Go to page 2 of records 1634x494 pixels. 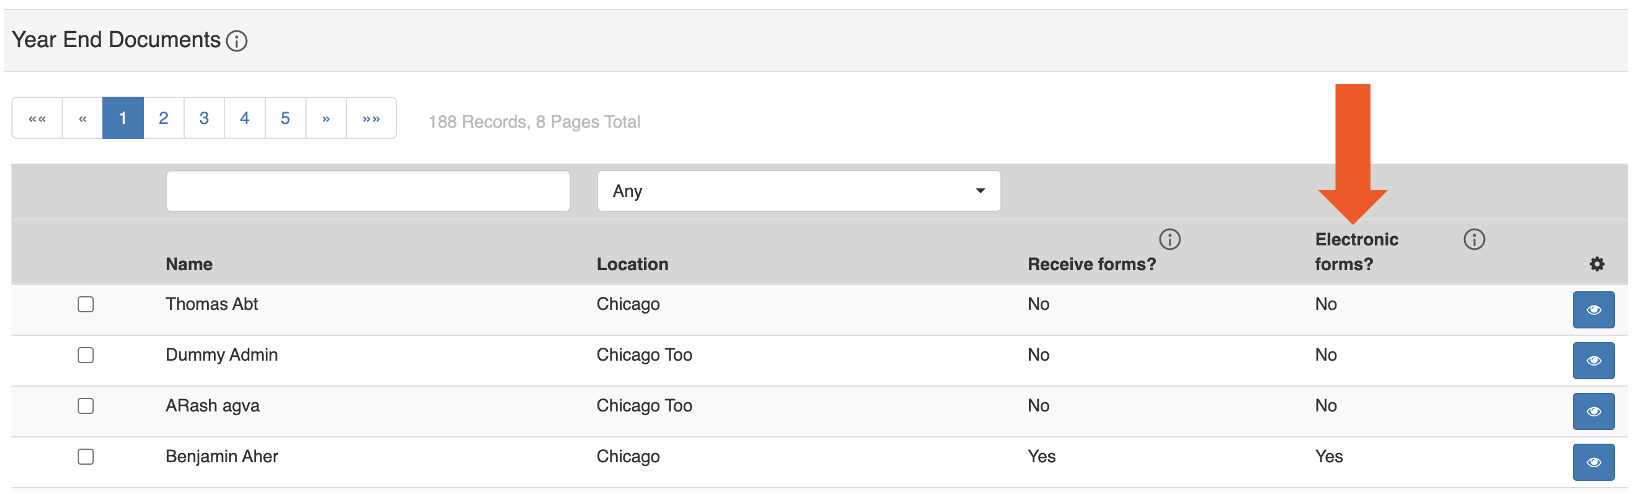pos(164,118)
